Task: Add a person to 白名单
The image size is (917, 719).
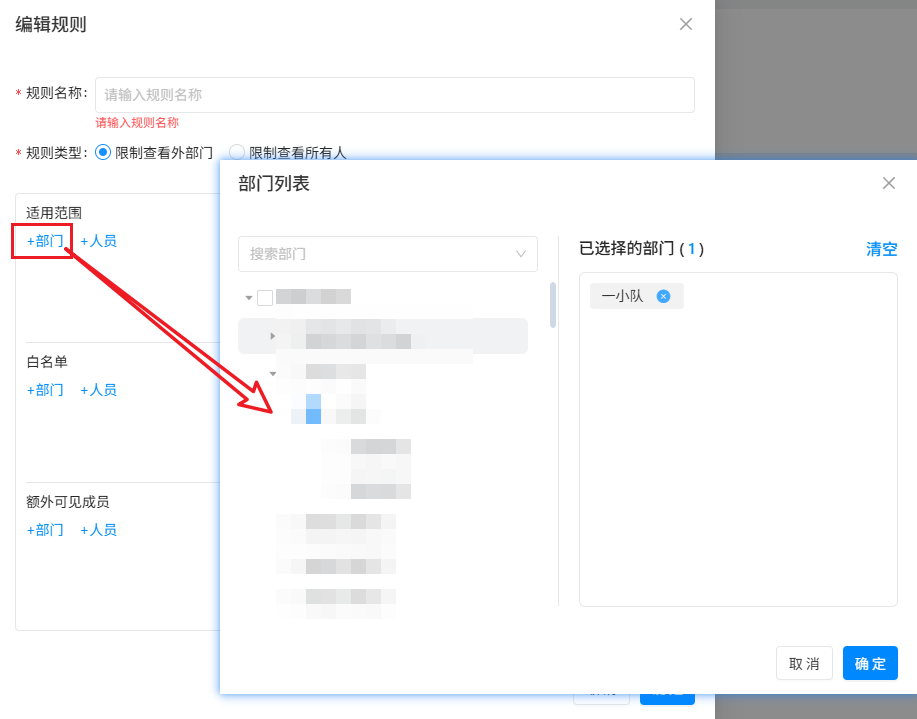Action: pyautogui.click(x=98, y=390)
